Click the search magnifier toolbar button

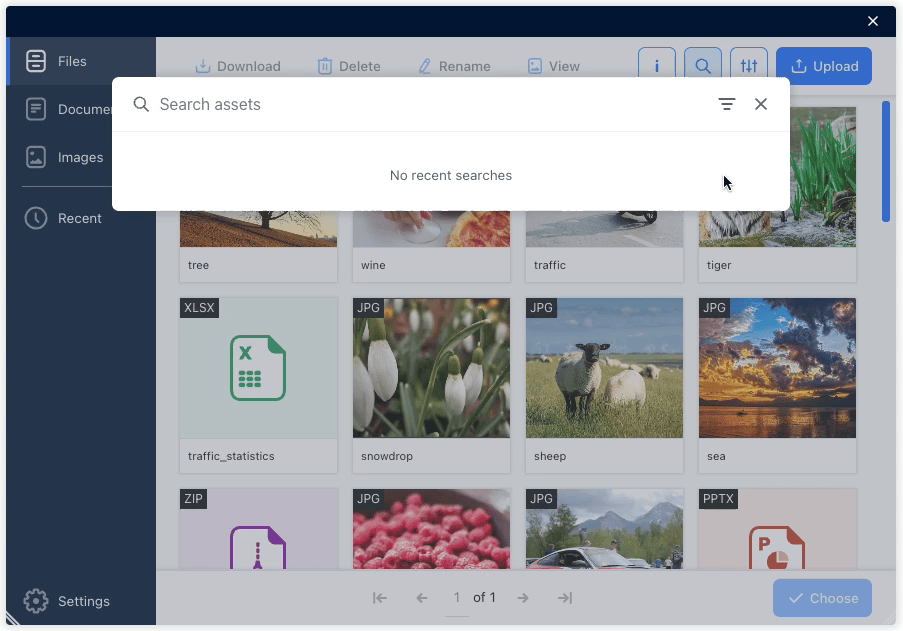703,66
